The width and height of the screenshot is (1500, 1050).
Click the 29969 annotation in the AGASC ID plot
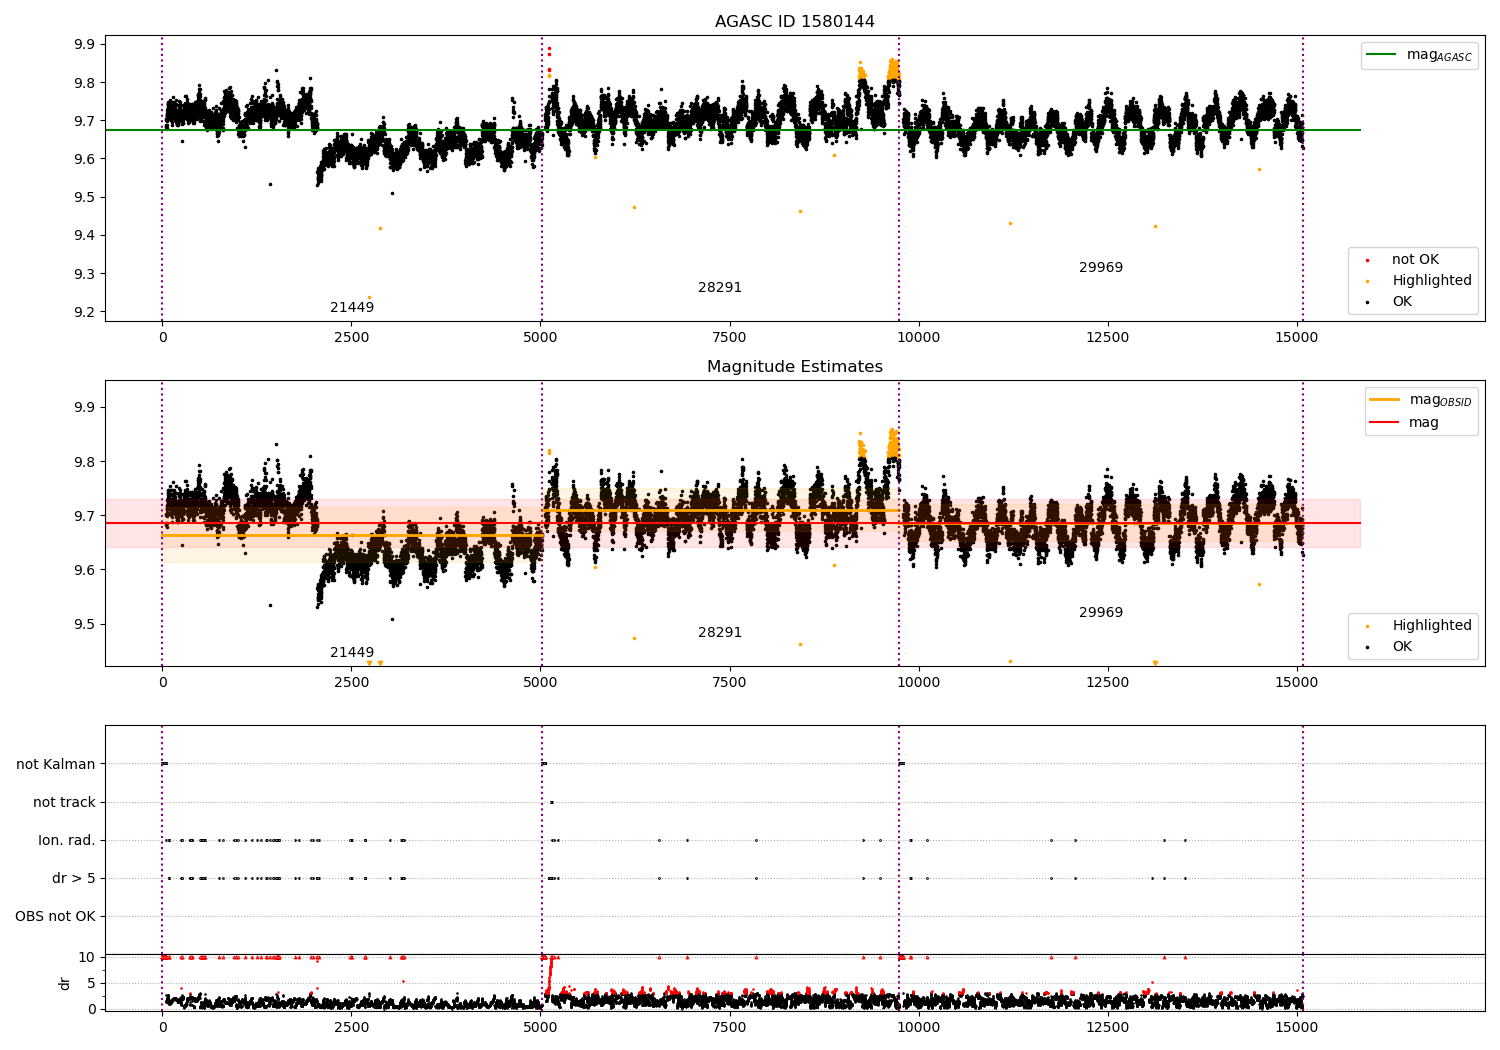coord(1101,267)
